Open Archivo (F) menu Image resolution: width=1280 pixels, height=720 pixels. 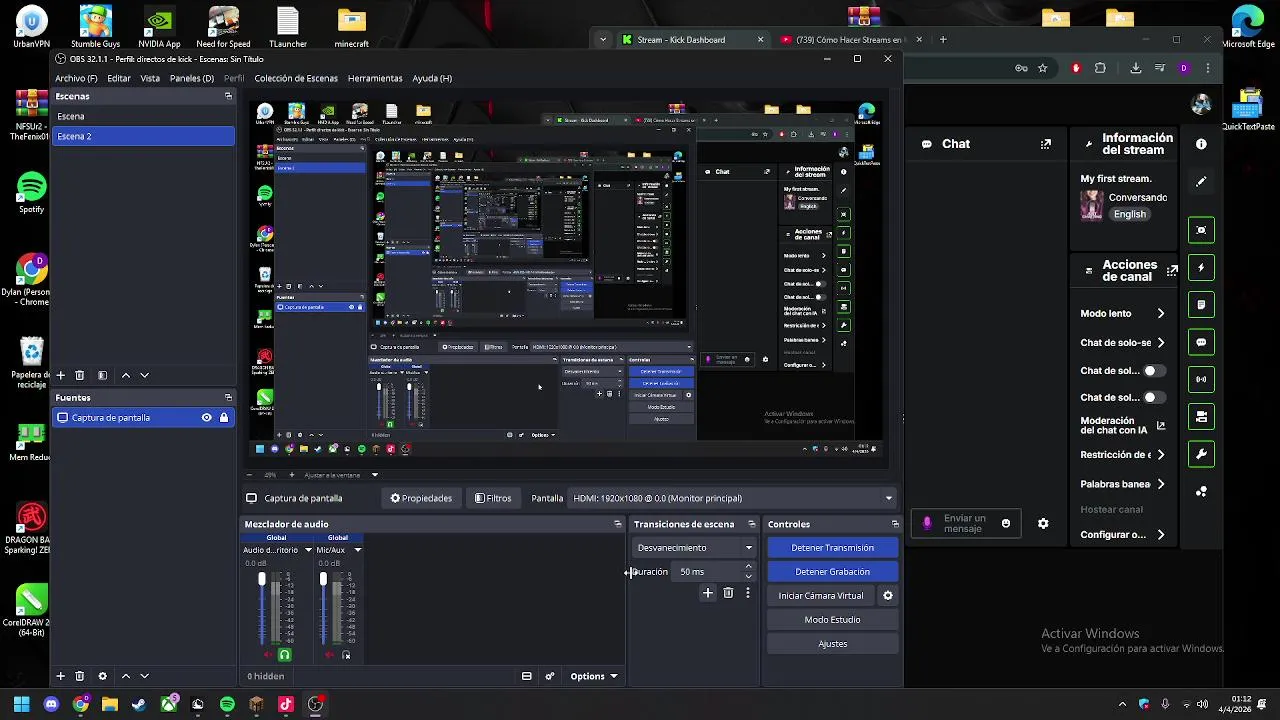(76, 78)
